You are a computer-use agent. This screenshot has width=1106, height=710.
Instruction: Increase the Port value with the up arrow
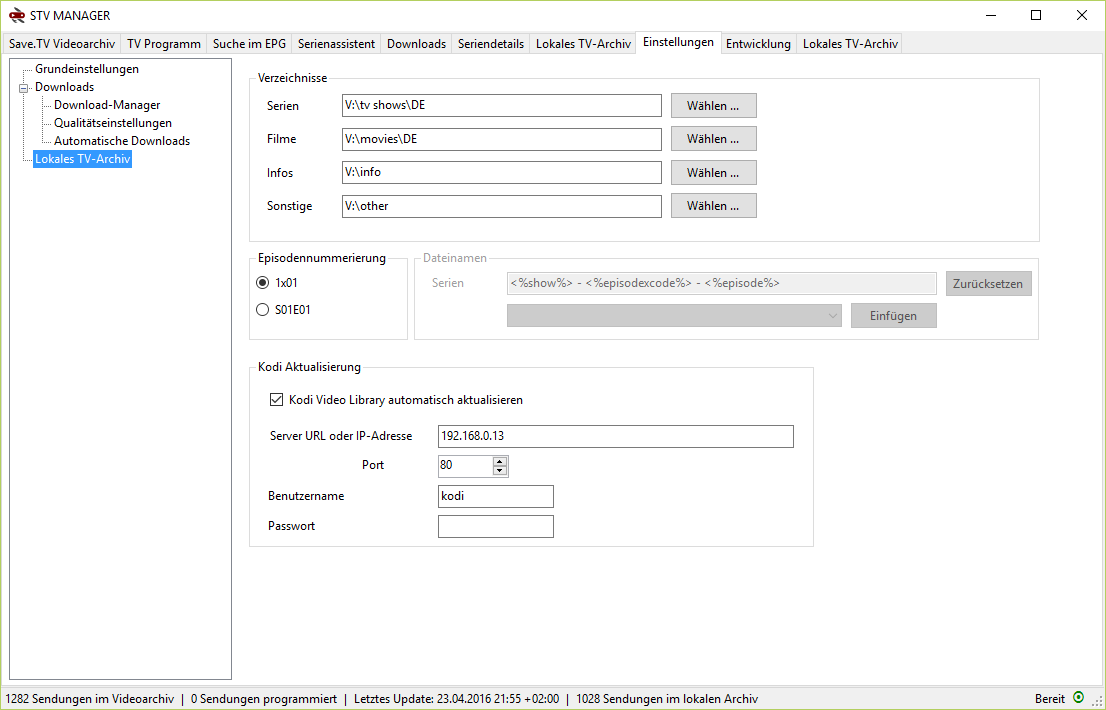pyautogui.click(x=501, y=461)
